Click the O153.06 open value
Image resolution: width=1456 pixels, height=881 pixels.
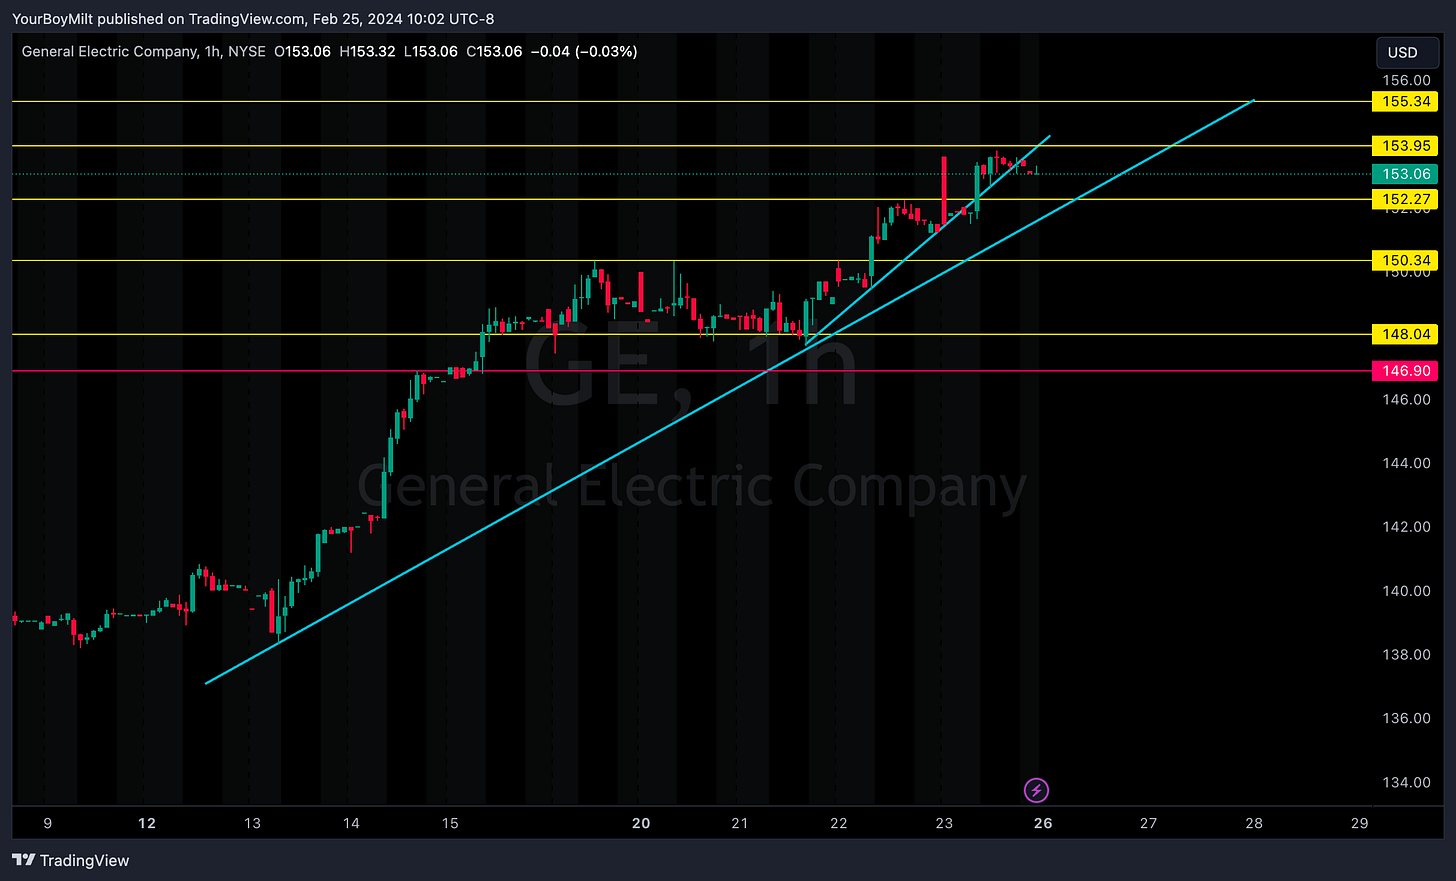(302, 51)
